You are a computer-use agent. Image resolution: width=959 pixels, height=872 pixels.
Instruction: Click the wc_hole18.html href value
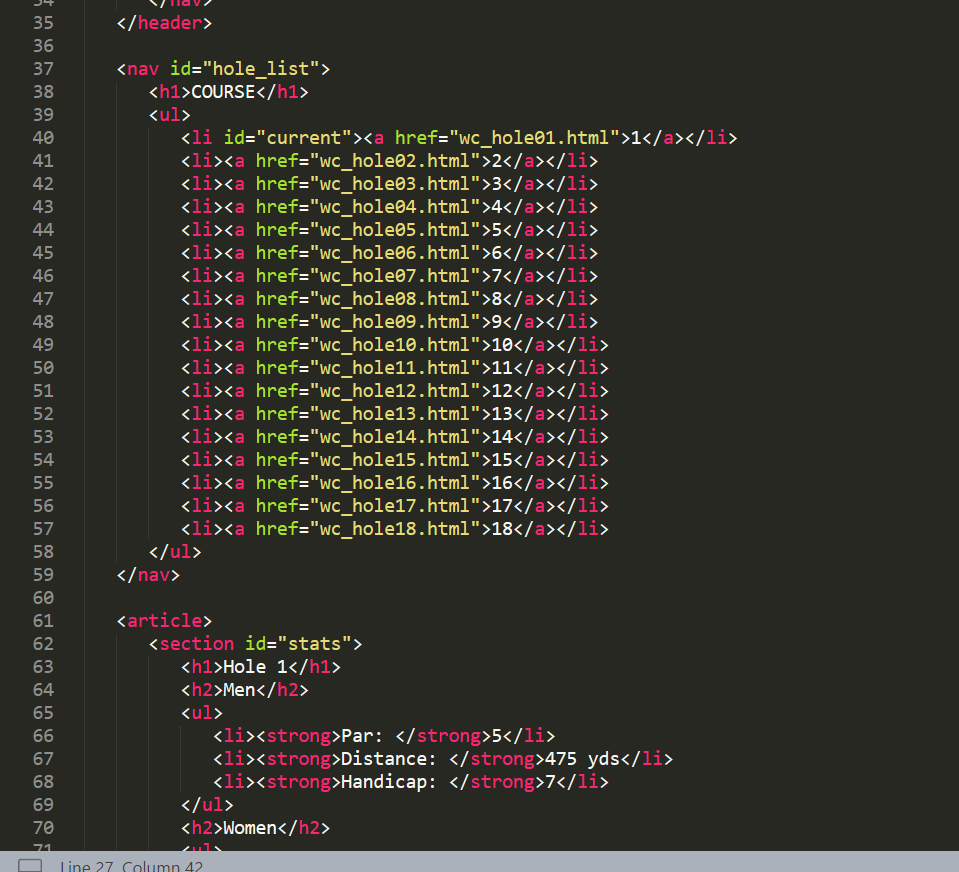coord(394,529)
